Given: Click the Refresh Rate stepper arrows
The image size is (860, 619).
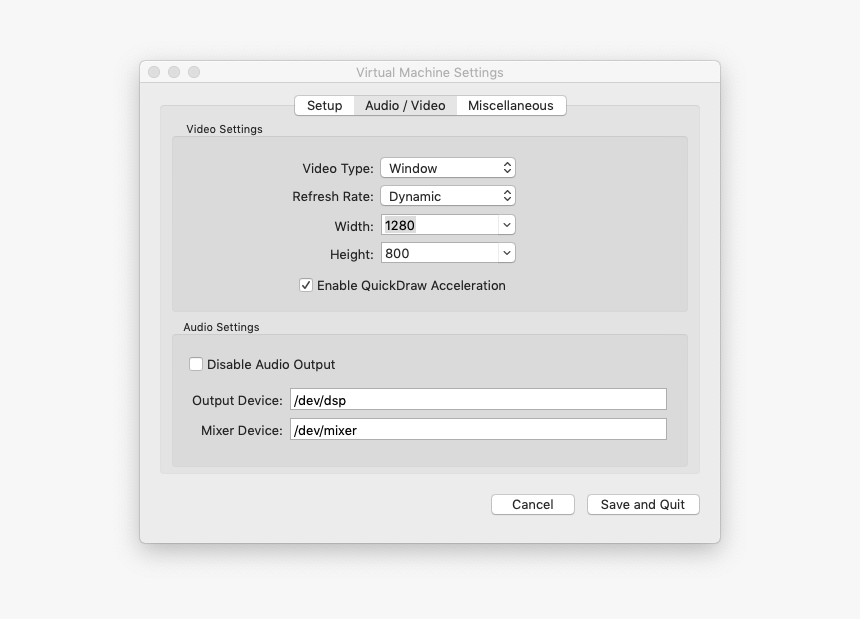Looking at the screenshot, I should (505, 196).
